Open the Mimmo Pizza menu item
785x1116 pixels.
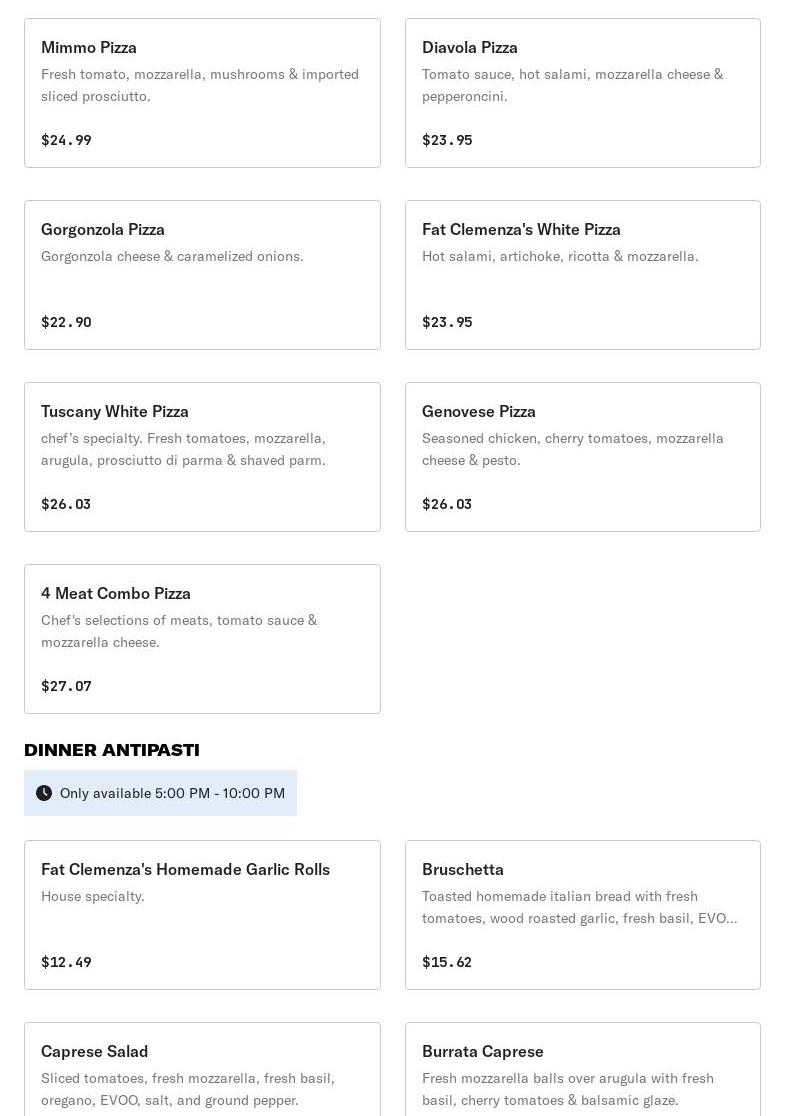click(202, 93)
